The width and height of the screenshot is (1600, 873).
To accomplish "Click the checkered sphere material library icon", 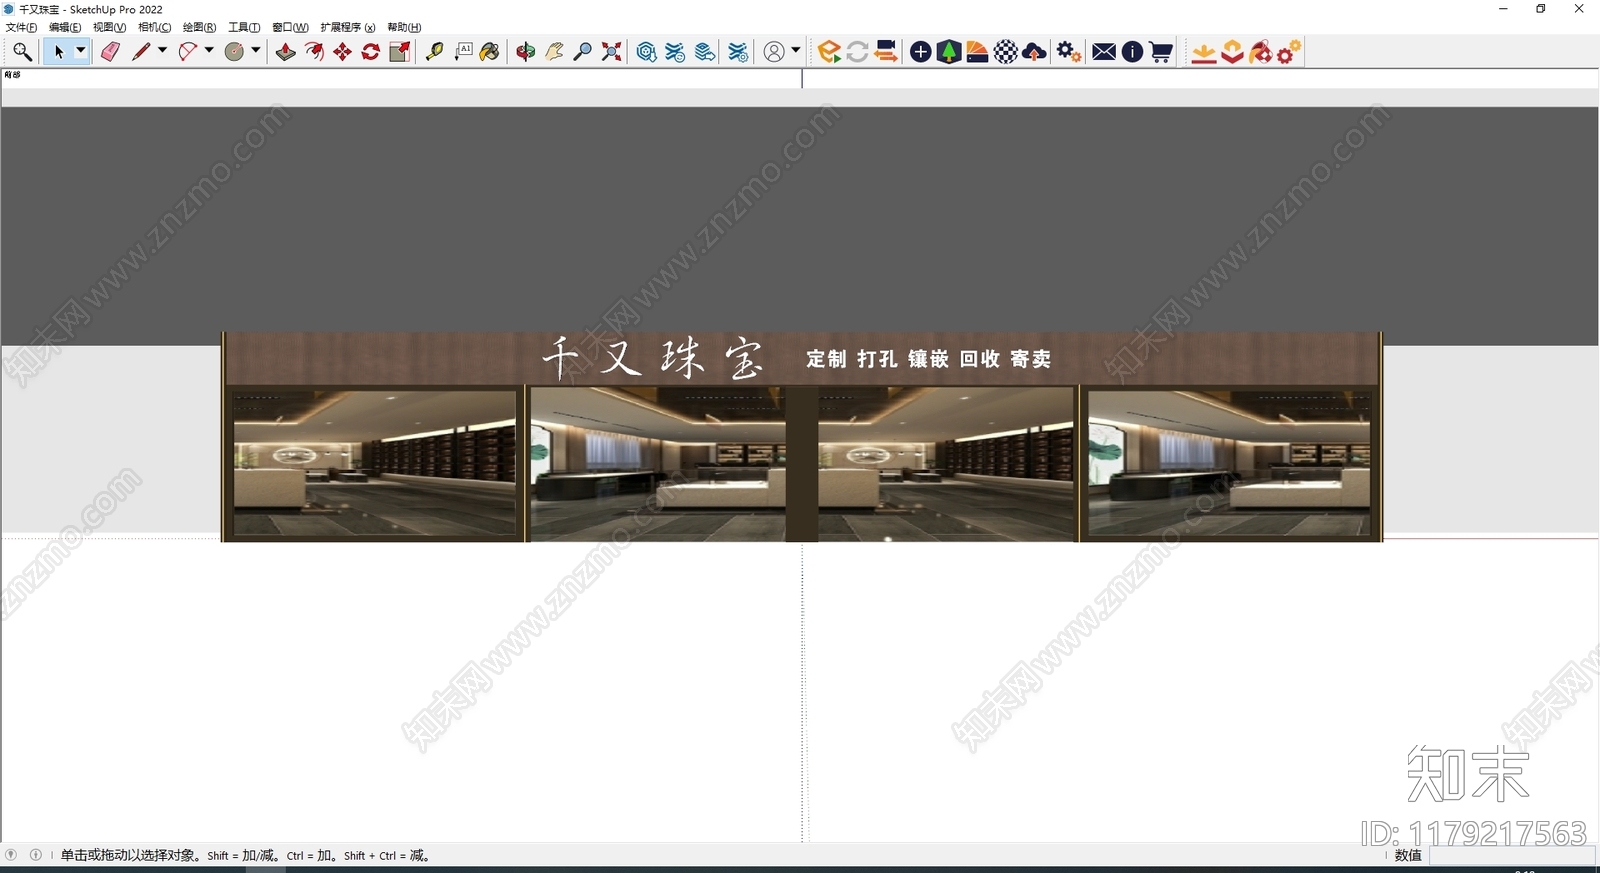I will click(1006, 52).
